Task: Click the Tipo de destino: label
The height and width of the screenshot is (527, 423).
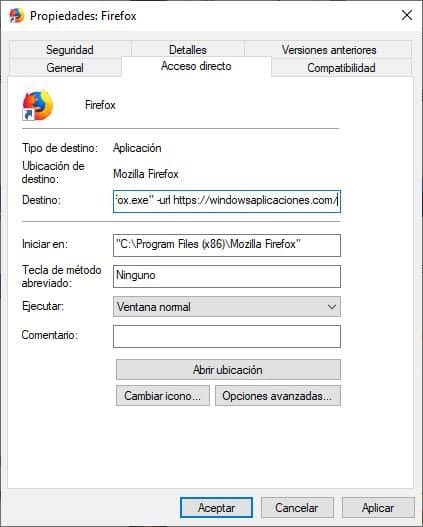Action: pyautogui.click(x=60, y=148)
